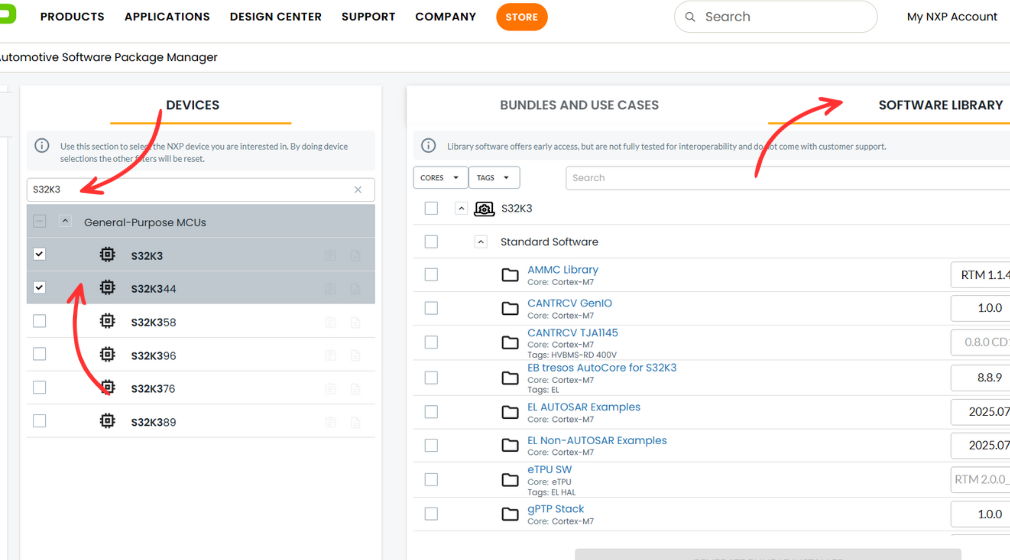Screen dimensions: 1010x560
Task: Open the COMPANY menu
Action: click(x=446, y=17)
